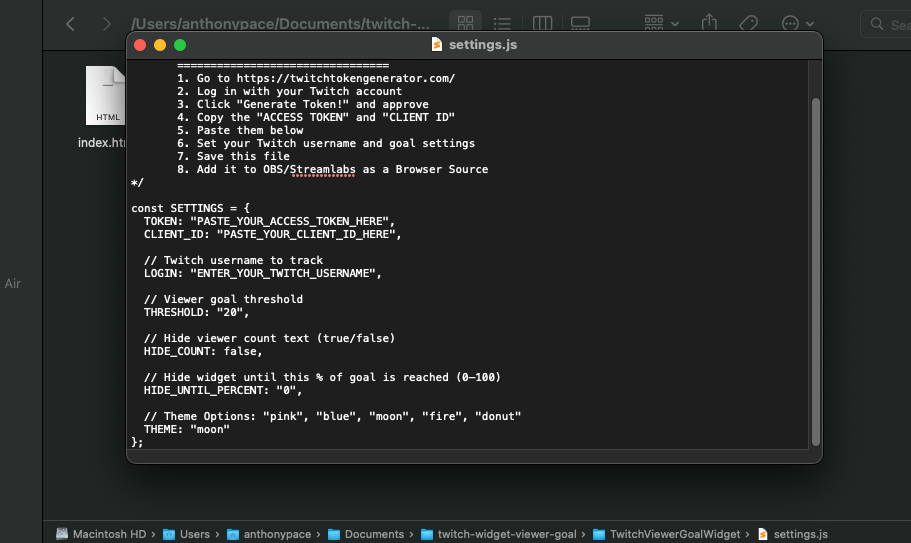The width and height of the screenshot is (911, 543).
Task: Click settings.js in the path bar
Action: click(x=792, y=534)
